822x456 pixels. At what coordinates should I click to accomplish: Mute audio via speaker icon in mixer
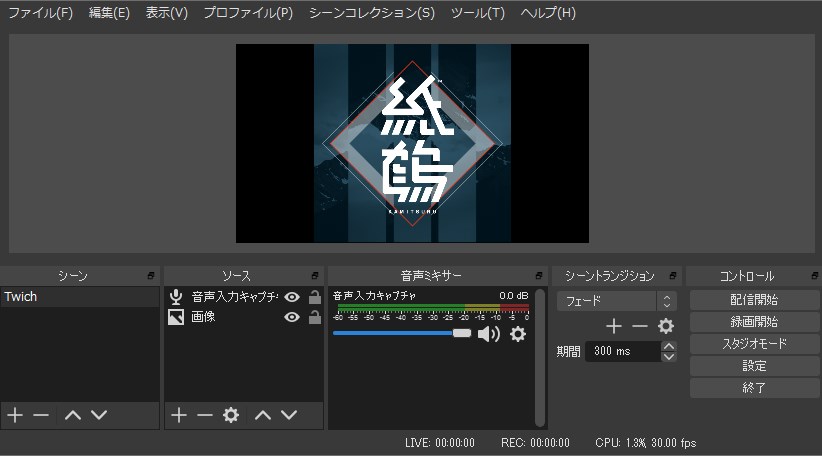click(489, 334)
